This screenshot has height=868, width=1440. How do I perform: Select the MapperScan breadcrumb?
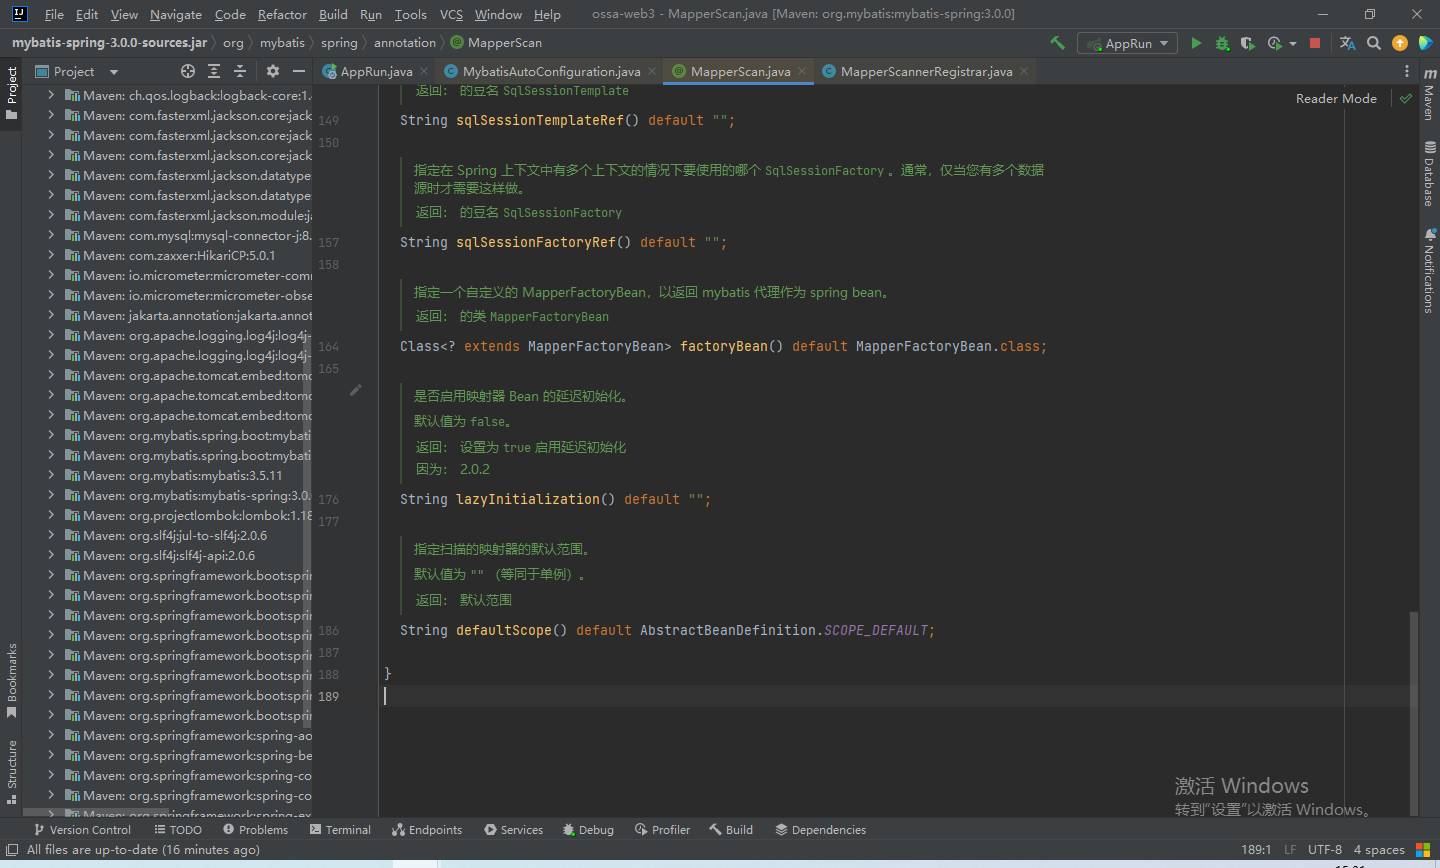496,43
